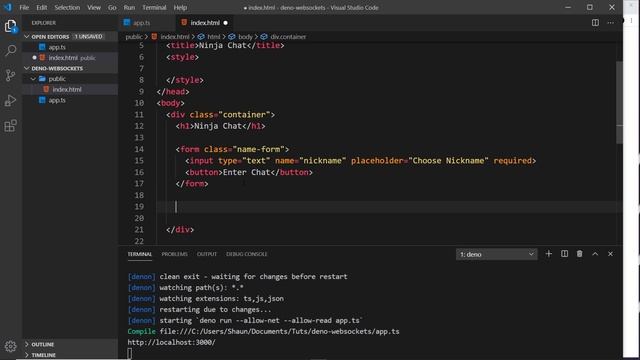Switch to the app.ts editor tab
The height and width of the screenshot is (360, 640).
click(x=147, y=23)
